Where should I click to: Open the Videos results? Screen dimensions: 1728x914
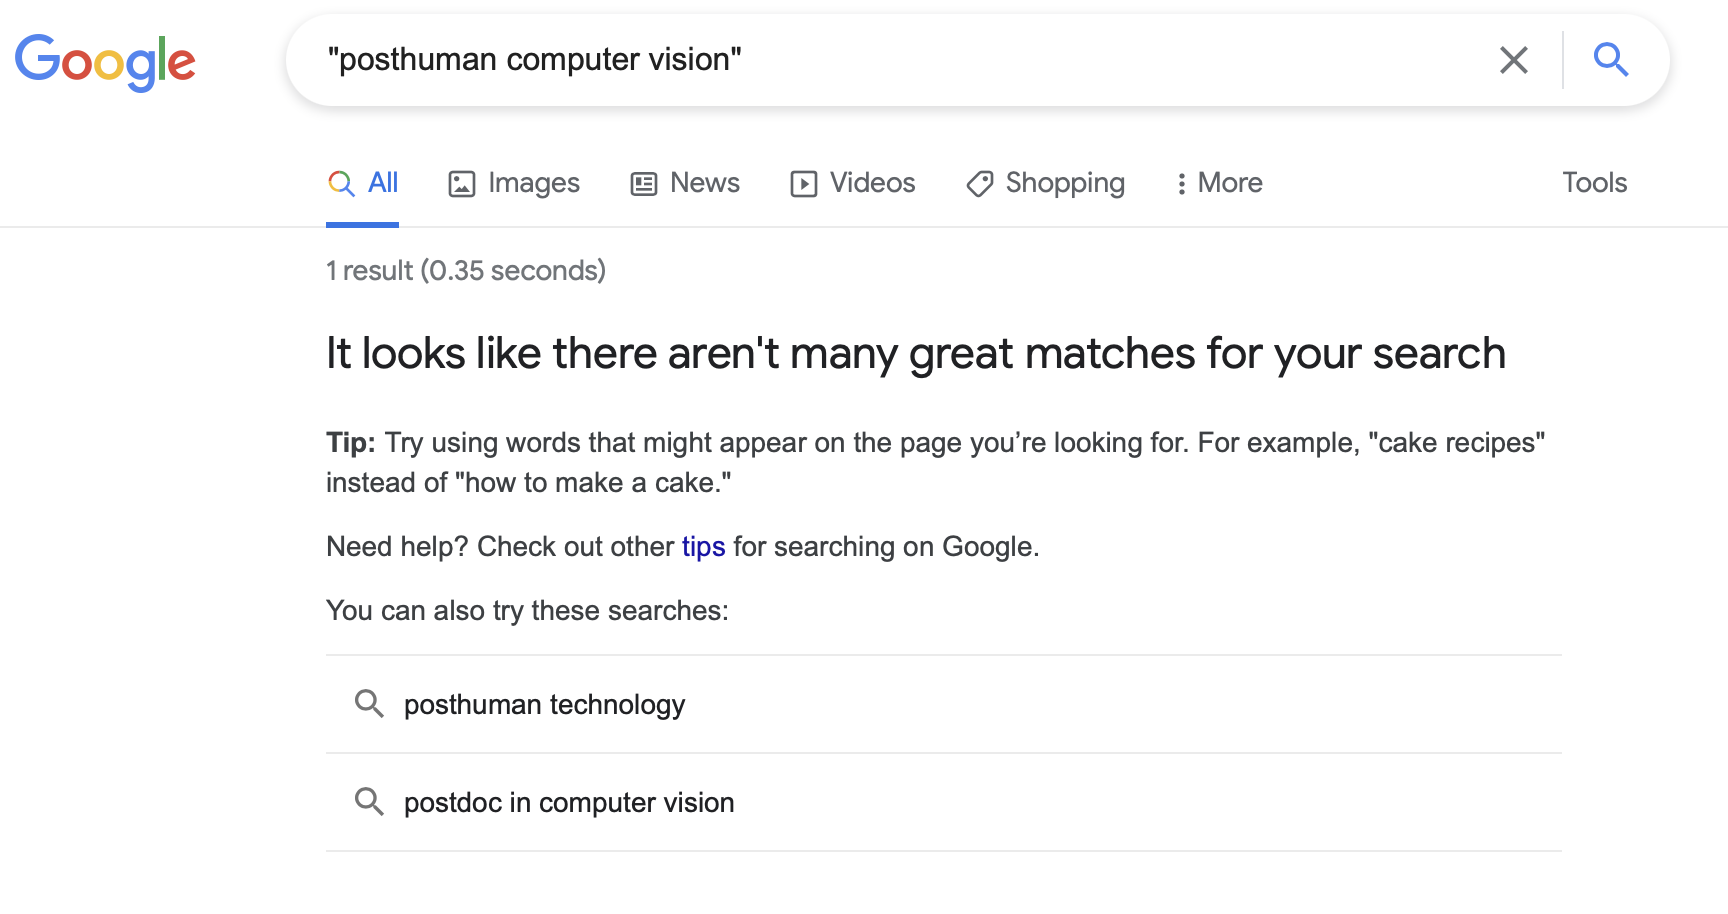point(871,183)
